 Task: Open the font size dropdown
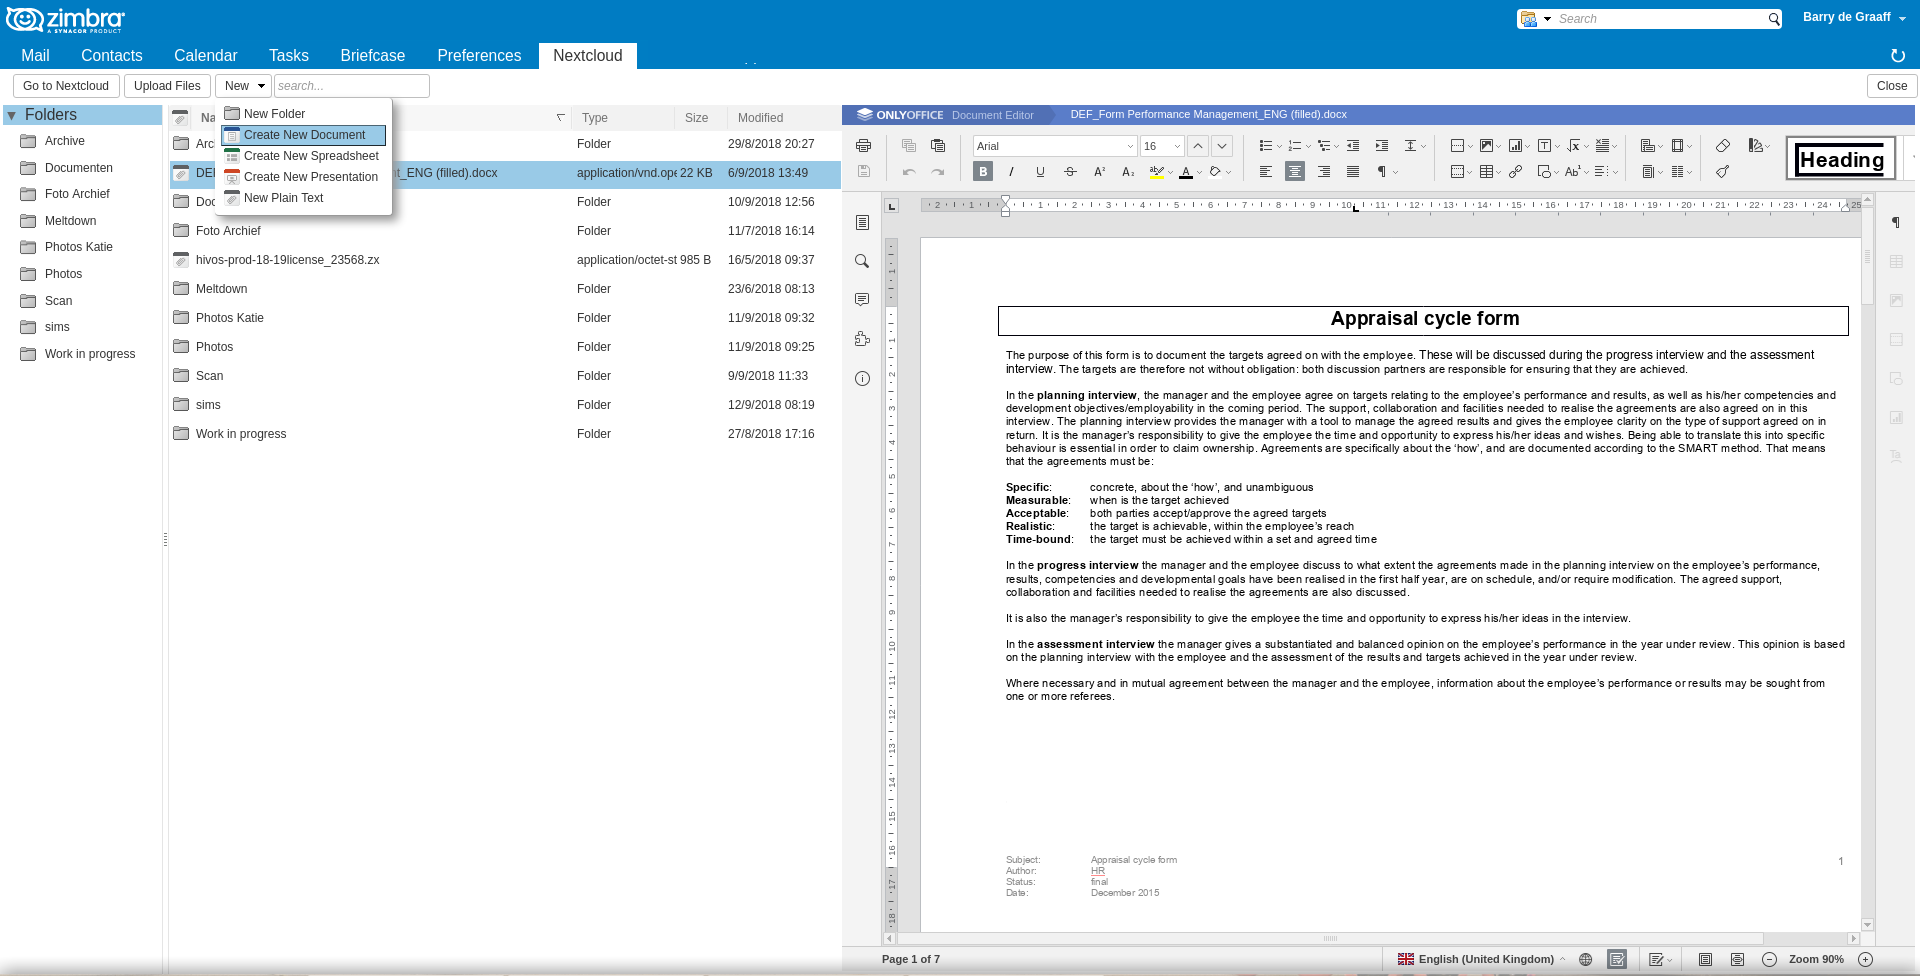[1177, 146]
